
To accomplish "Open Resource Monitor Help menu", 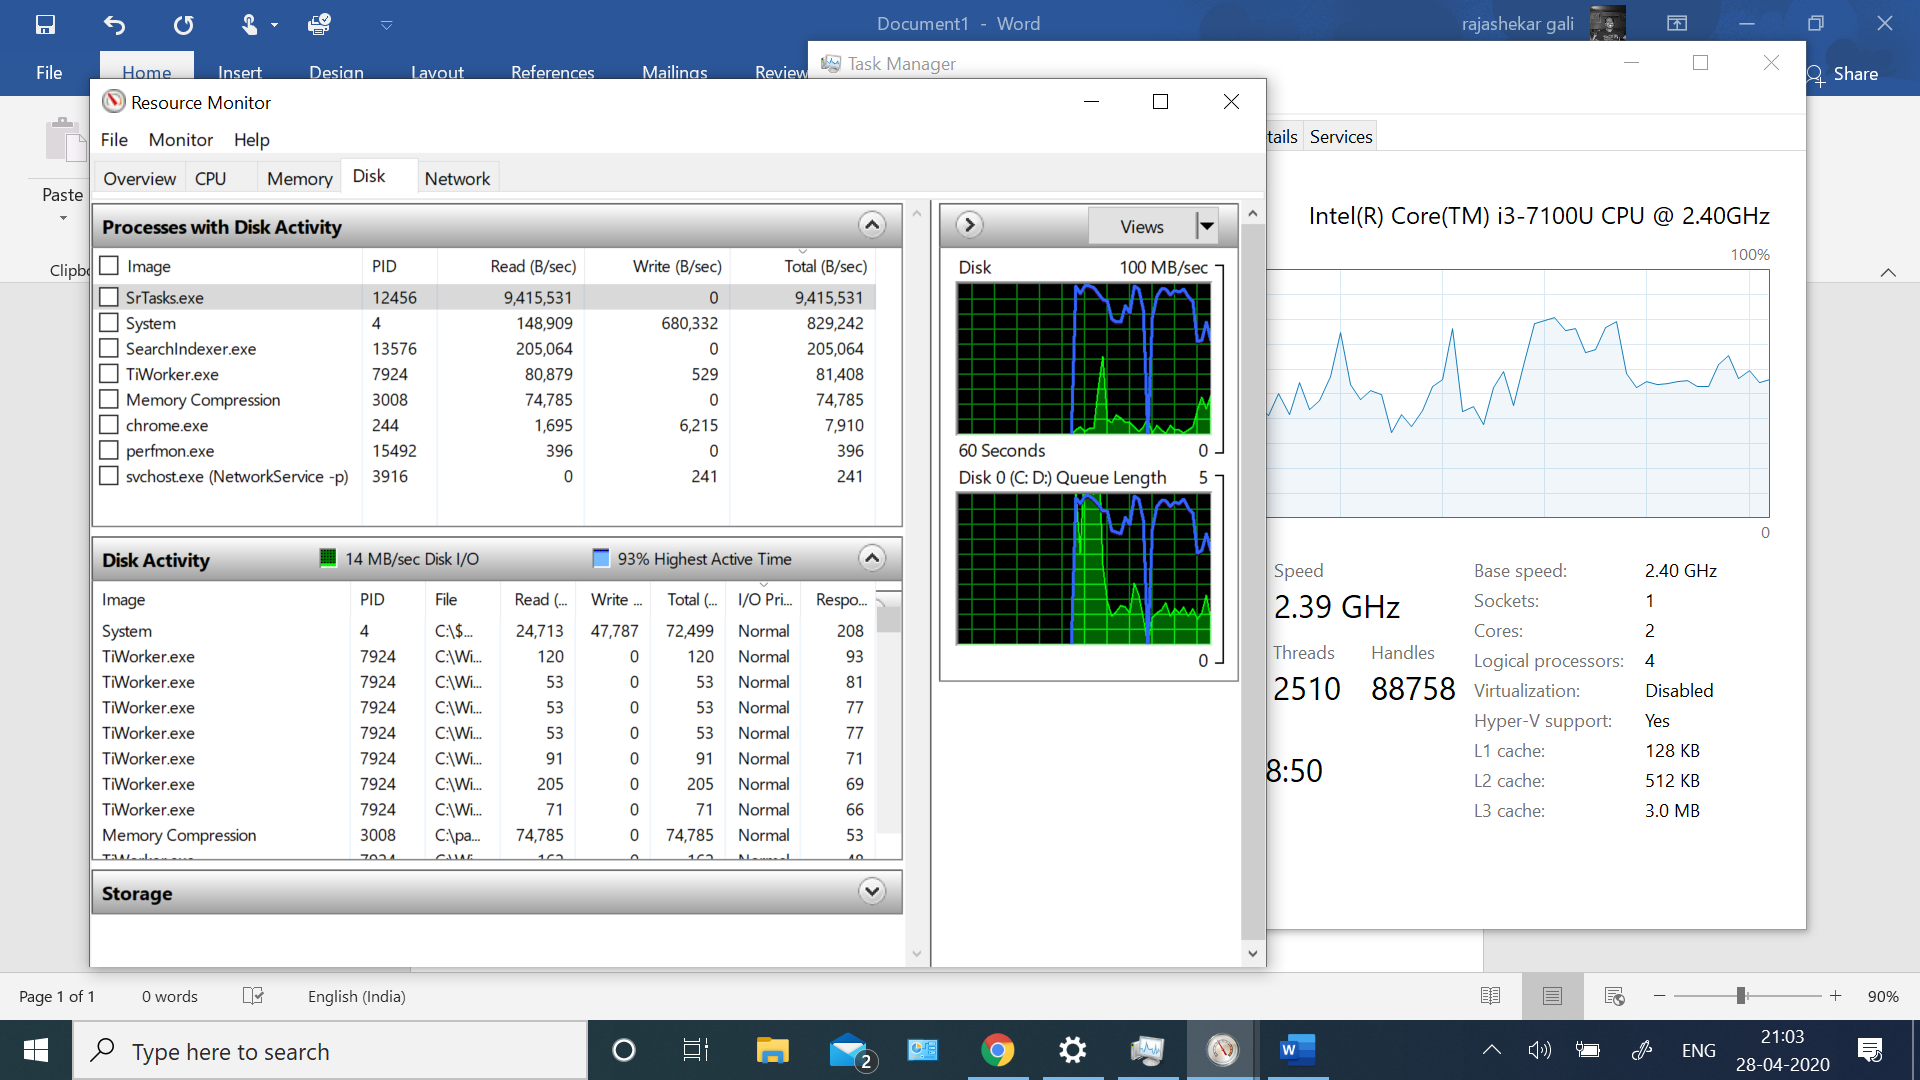I will (252, 140).
